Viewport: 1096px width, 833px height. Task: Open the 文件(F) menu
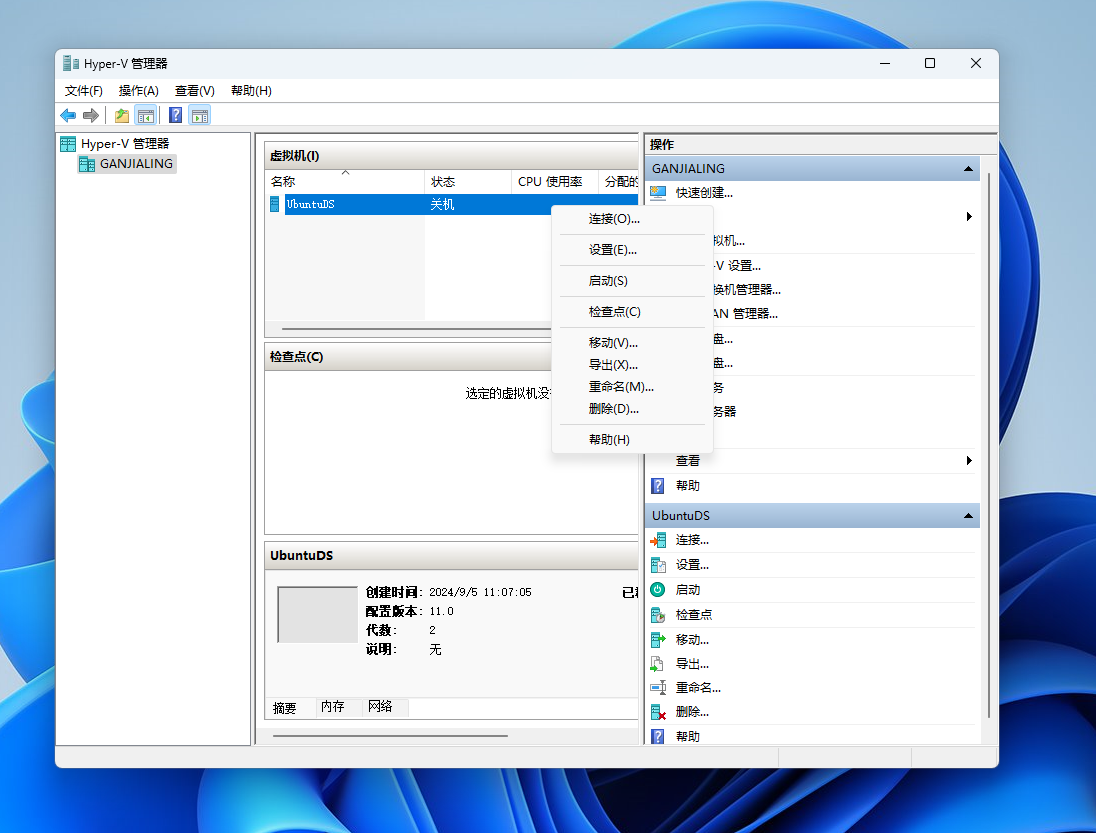(84, 91)
